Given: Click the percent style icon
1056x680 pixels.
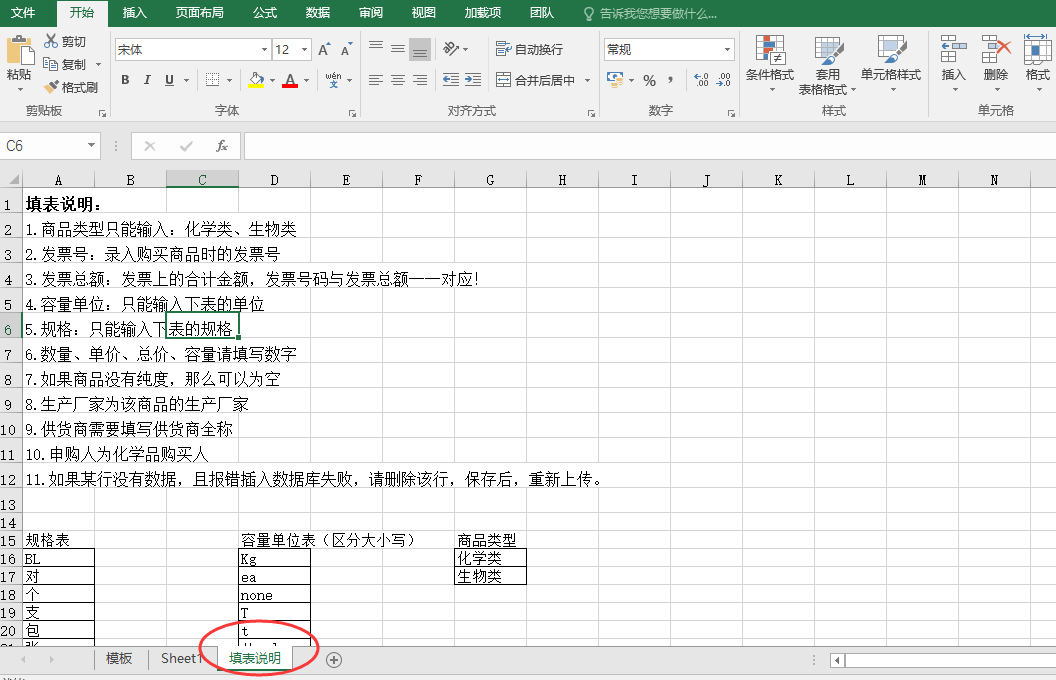Looking at the screenshot, I should (649, 80).
